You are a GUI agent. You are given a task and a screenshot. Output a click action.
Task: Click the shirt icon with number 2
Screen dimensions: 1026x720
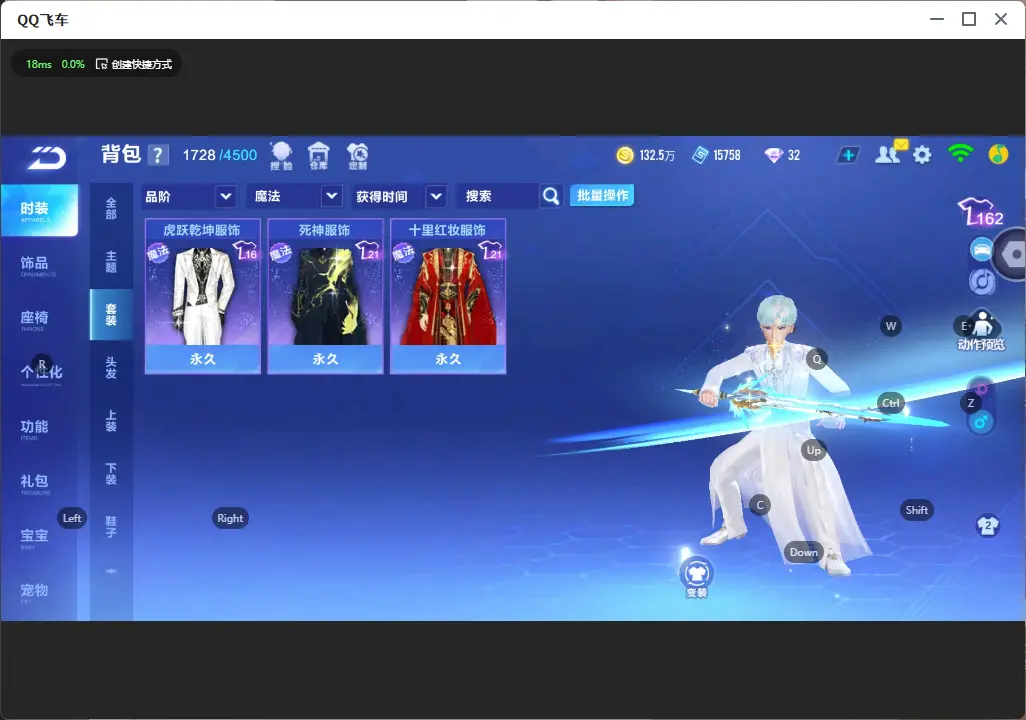coord(987,525)
